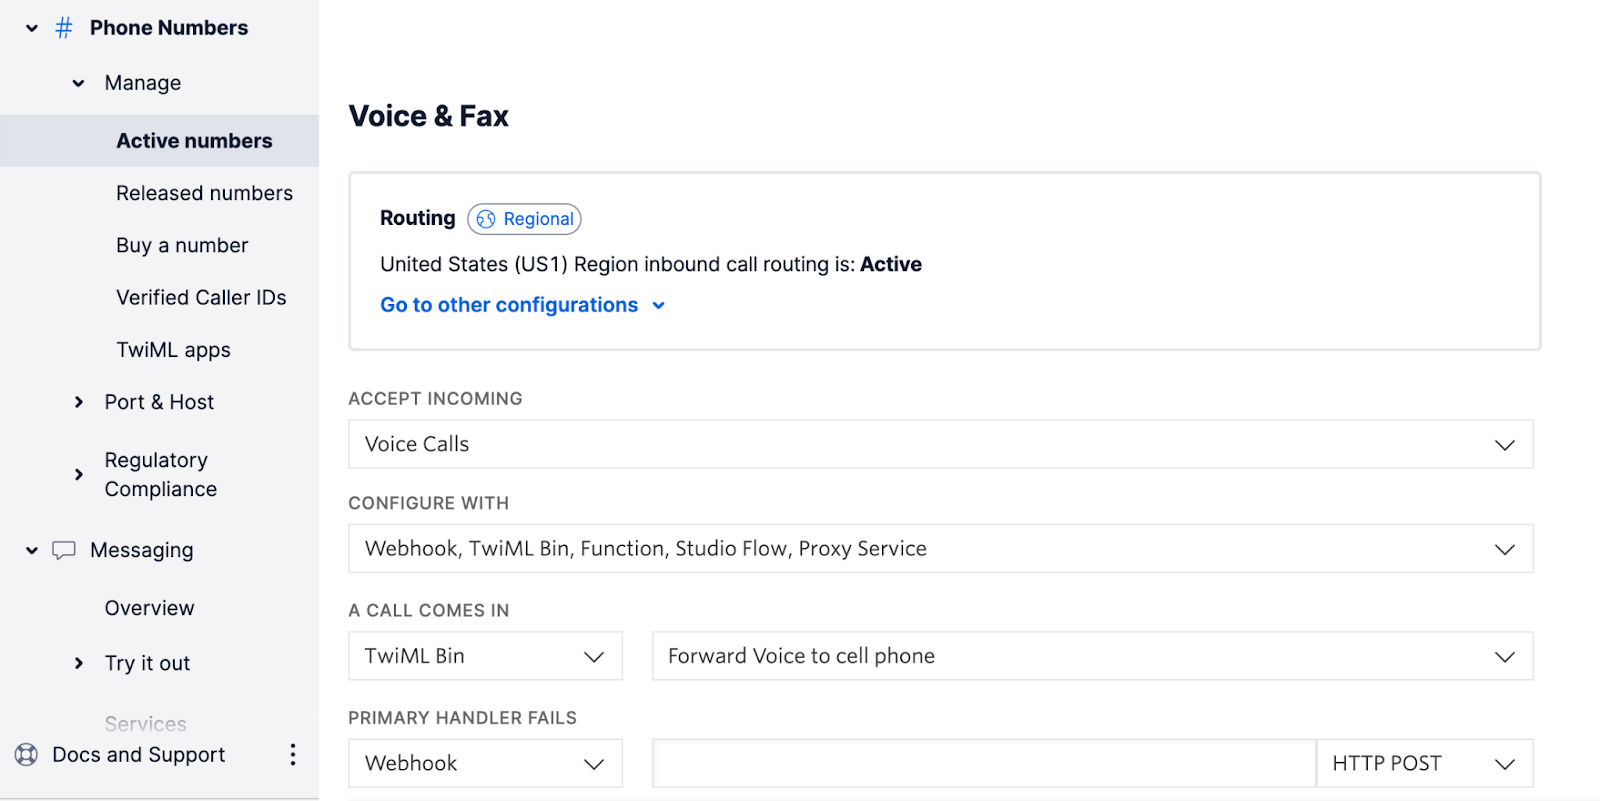Click the Port & Host label
Screen dimensions: 1600x801
[159, 402]
